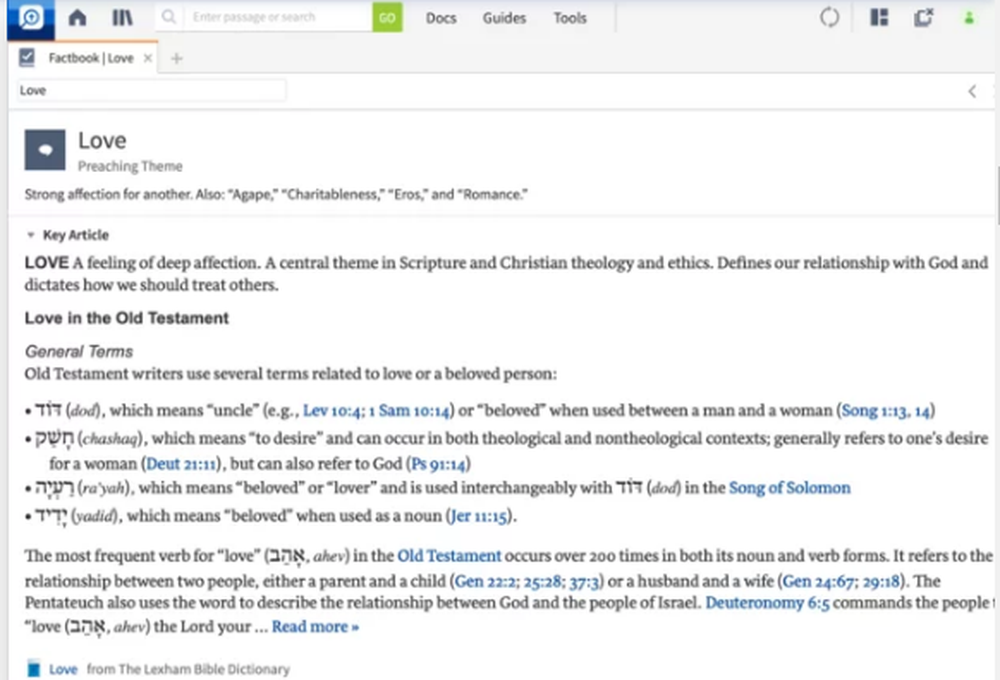Open the Ps 91:14 reference link
Screen dimensions: 1000x680
tap(438, 464)
